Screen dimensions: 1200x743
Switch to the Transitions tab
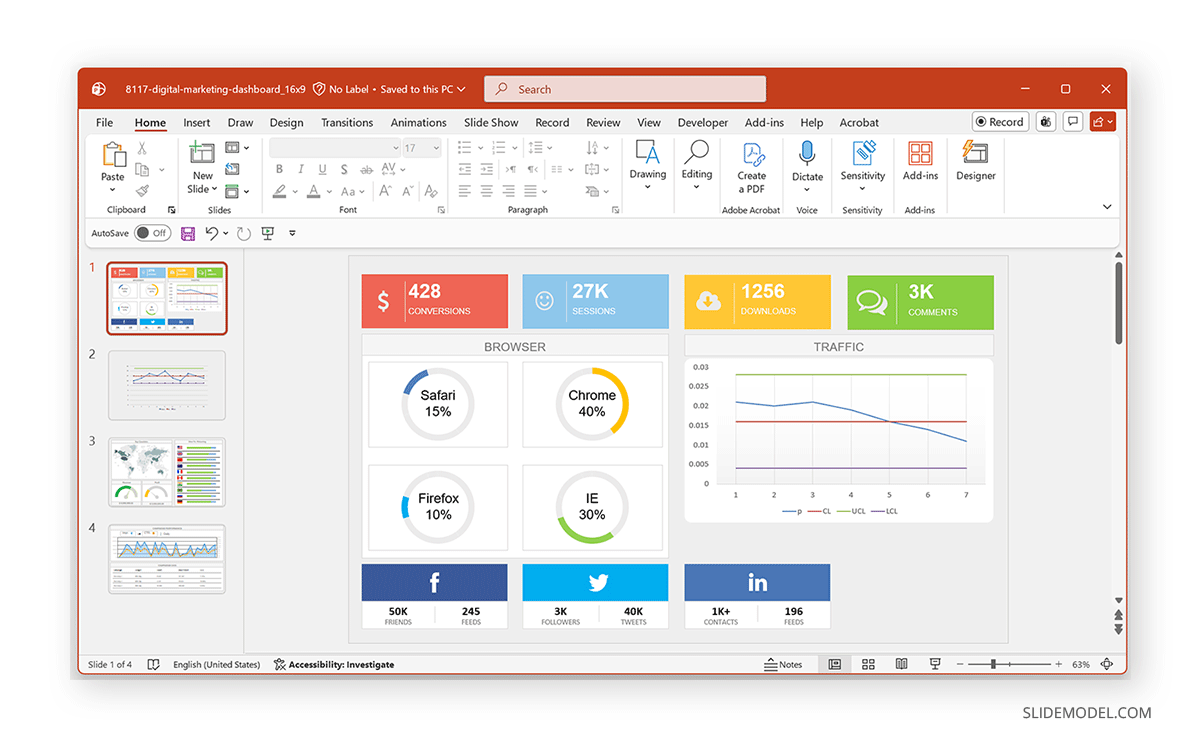(x=347, y=123)
